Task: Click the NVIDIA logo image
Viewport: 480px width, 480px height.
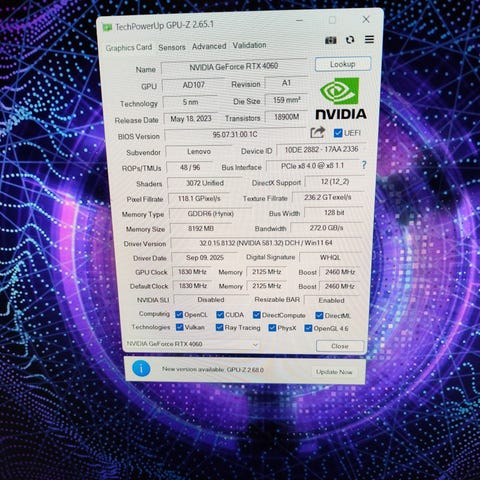Action: click(x=341, y=99)
